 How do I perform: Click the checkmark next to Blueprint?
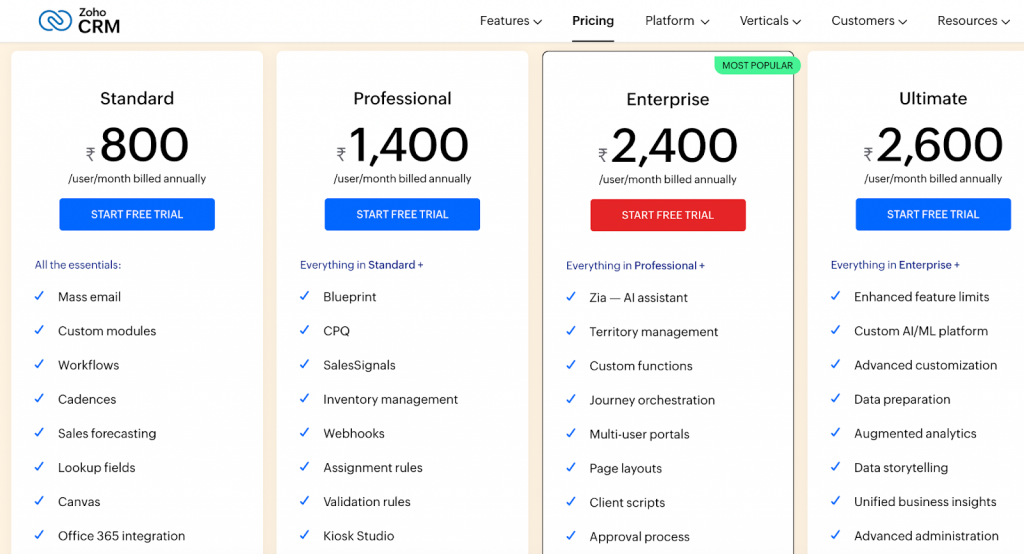[304, 296]
